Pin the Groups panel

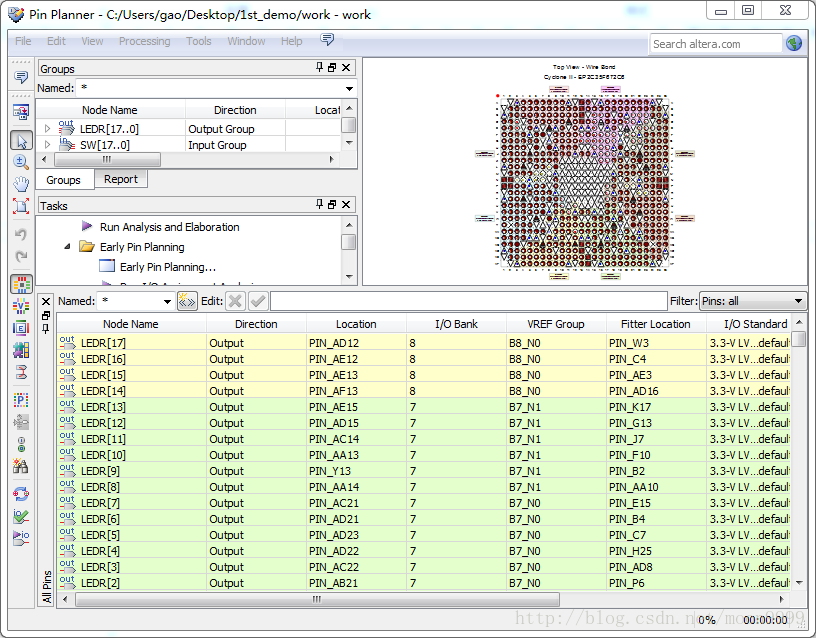(x=320, y=67)
